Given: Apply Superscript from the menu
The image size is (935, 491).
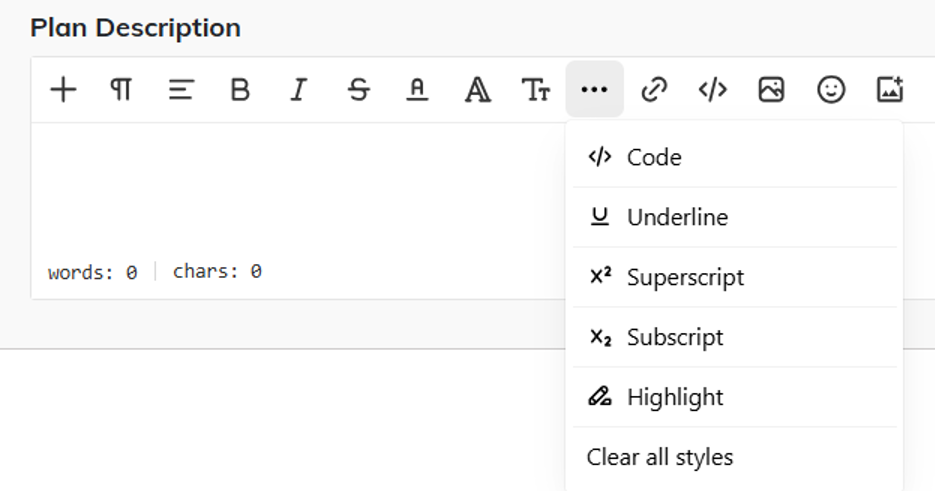Looking at the screenshot, I should coord(685,277).
